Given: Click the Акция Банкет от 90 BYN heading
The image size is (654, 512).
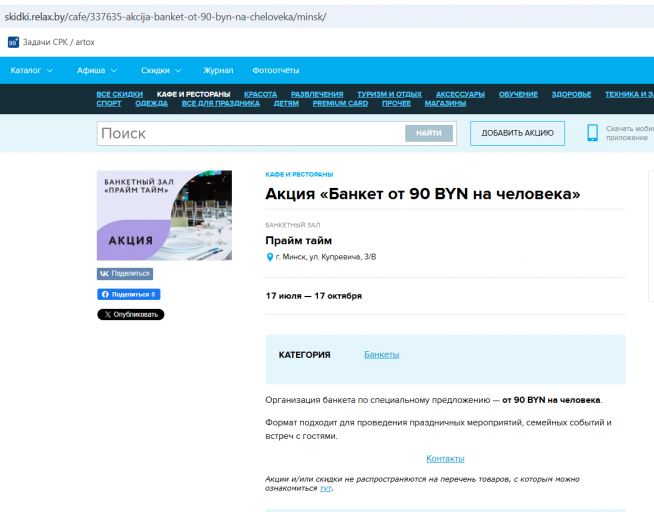Looking at the screenshot, I should (x=423, y=193).
